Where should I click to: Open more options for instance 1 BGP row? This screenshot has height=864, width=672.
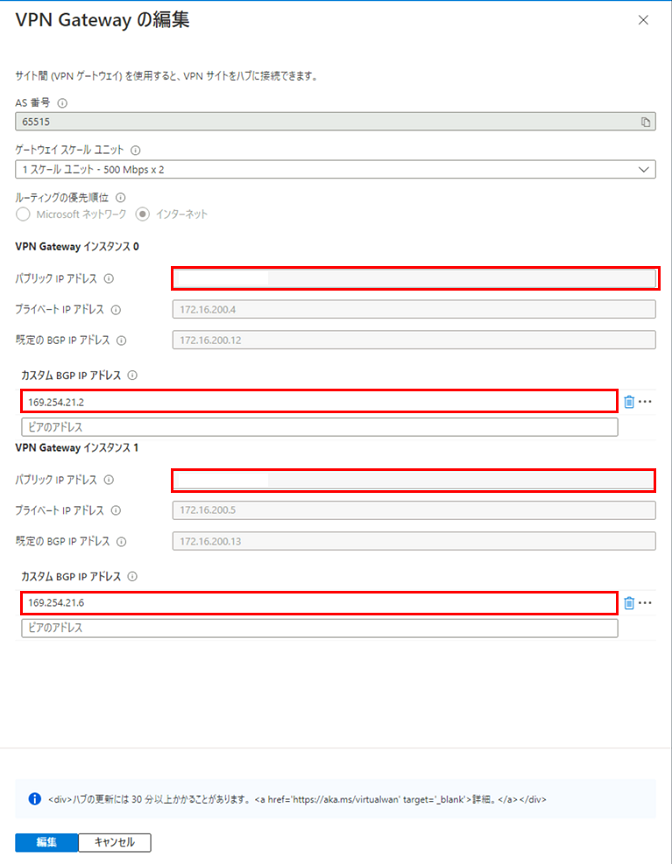click(645, 603)
